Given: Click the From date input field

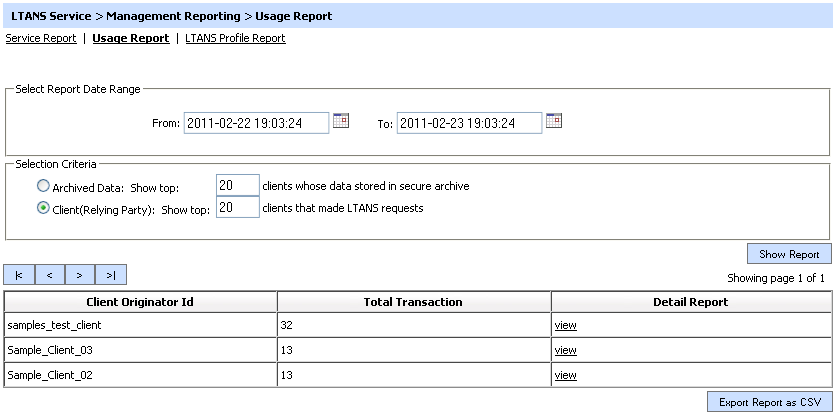Looking at the screenshot, I should pos(256,122).
